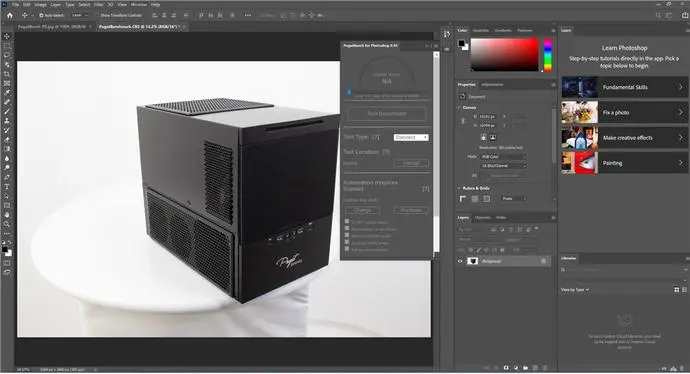The image size is (690, 374).
Task: Enable the Show Transform Controls checkbox
Action: point(98,15)
